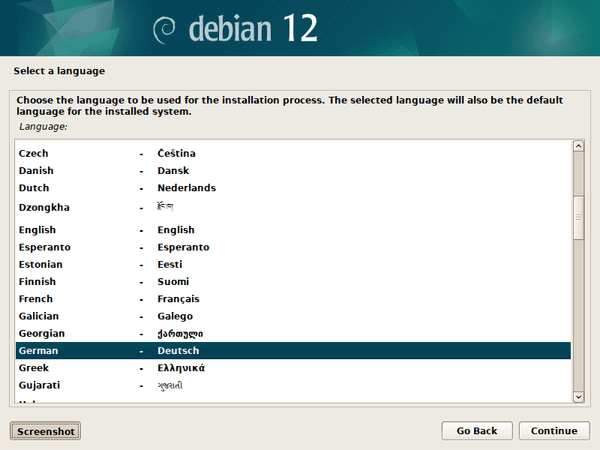
Task: Select the Dutch - Nederlands entry
Action: coord(34,188)
